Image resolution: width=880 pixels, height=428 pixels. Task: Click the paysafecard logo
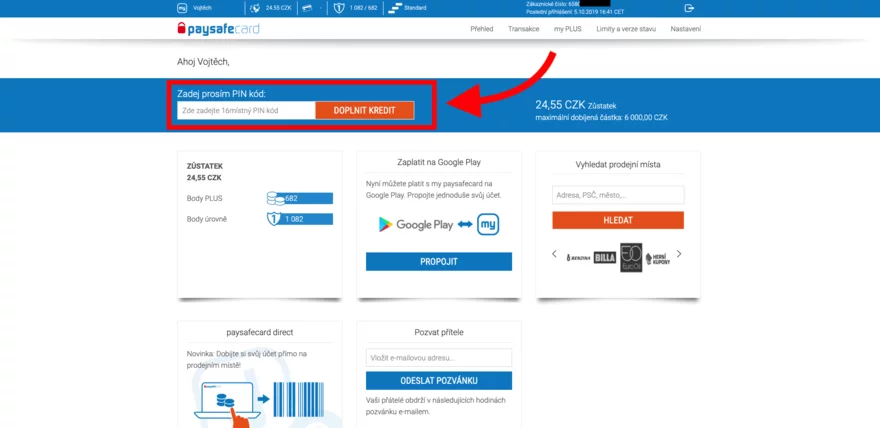pyautogui.click(x=217, y=29)
